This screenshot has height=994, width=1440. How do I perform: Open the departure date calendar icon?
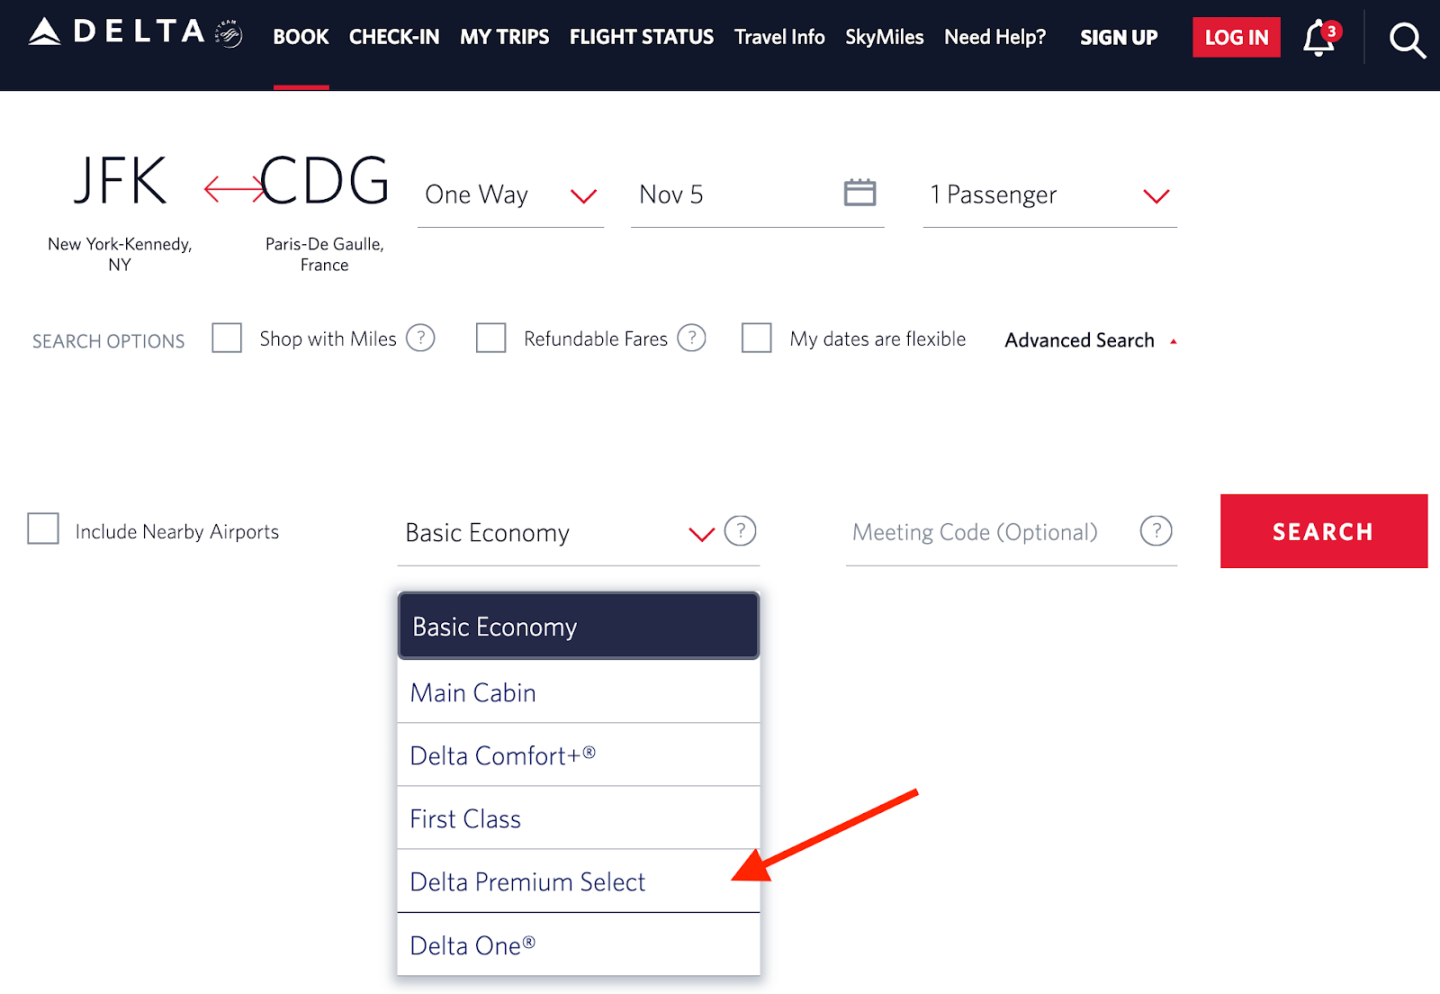pyautogui.click(x=859, y=192)
